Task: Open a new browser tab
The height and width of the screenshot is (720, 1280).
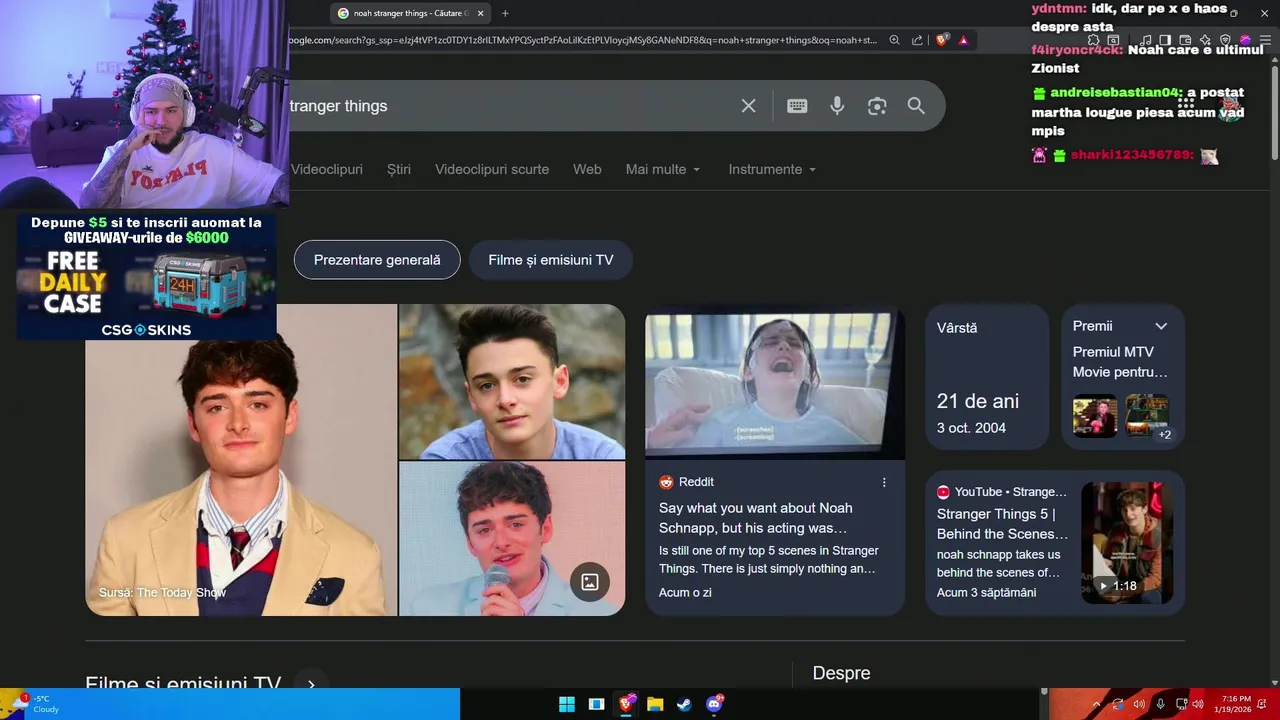Action: click(x=505, y=13)
